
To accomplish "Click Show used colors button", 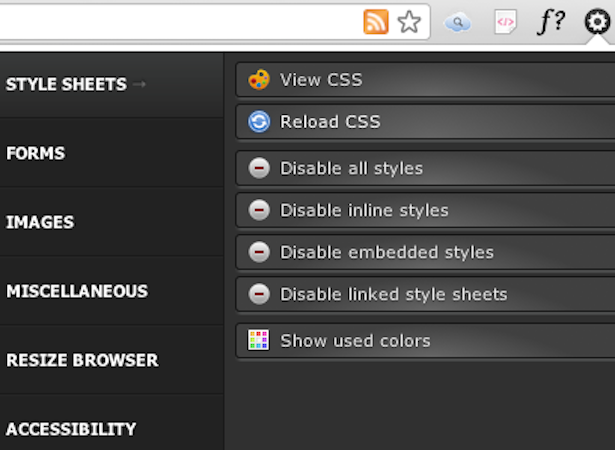I will [425, 341].
